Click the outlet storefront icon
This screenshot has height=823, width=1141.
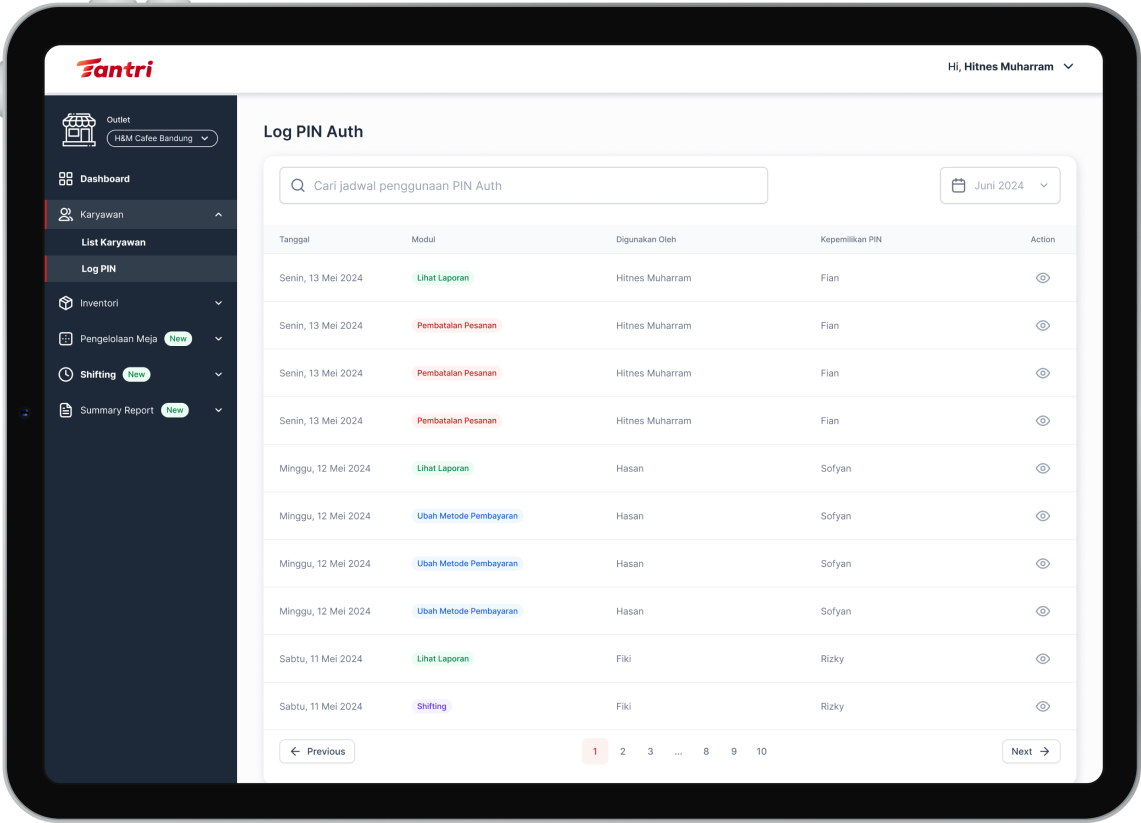79,130
